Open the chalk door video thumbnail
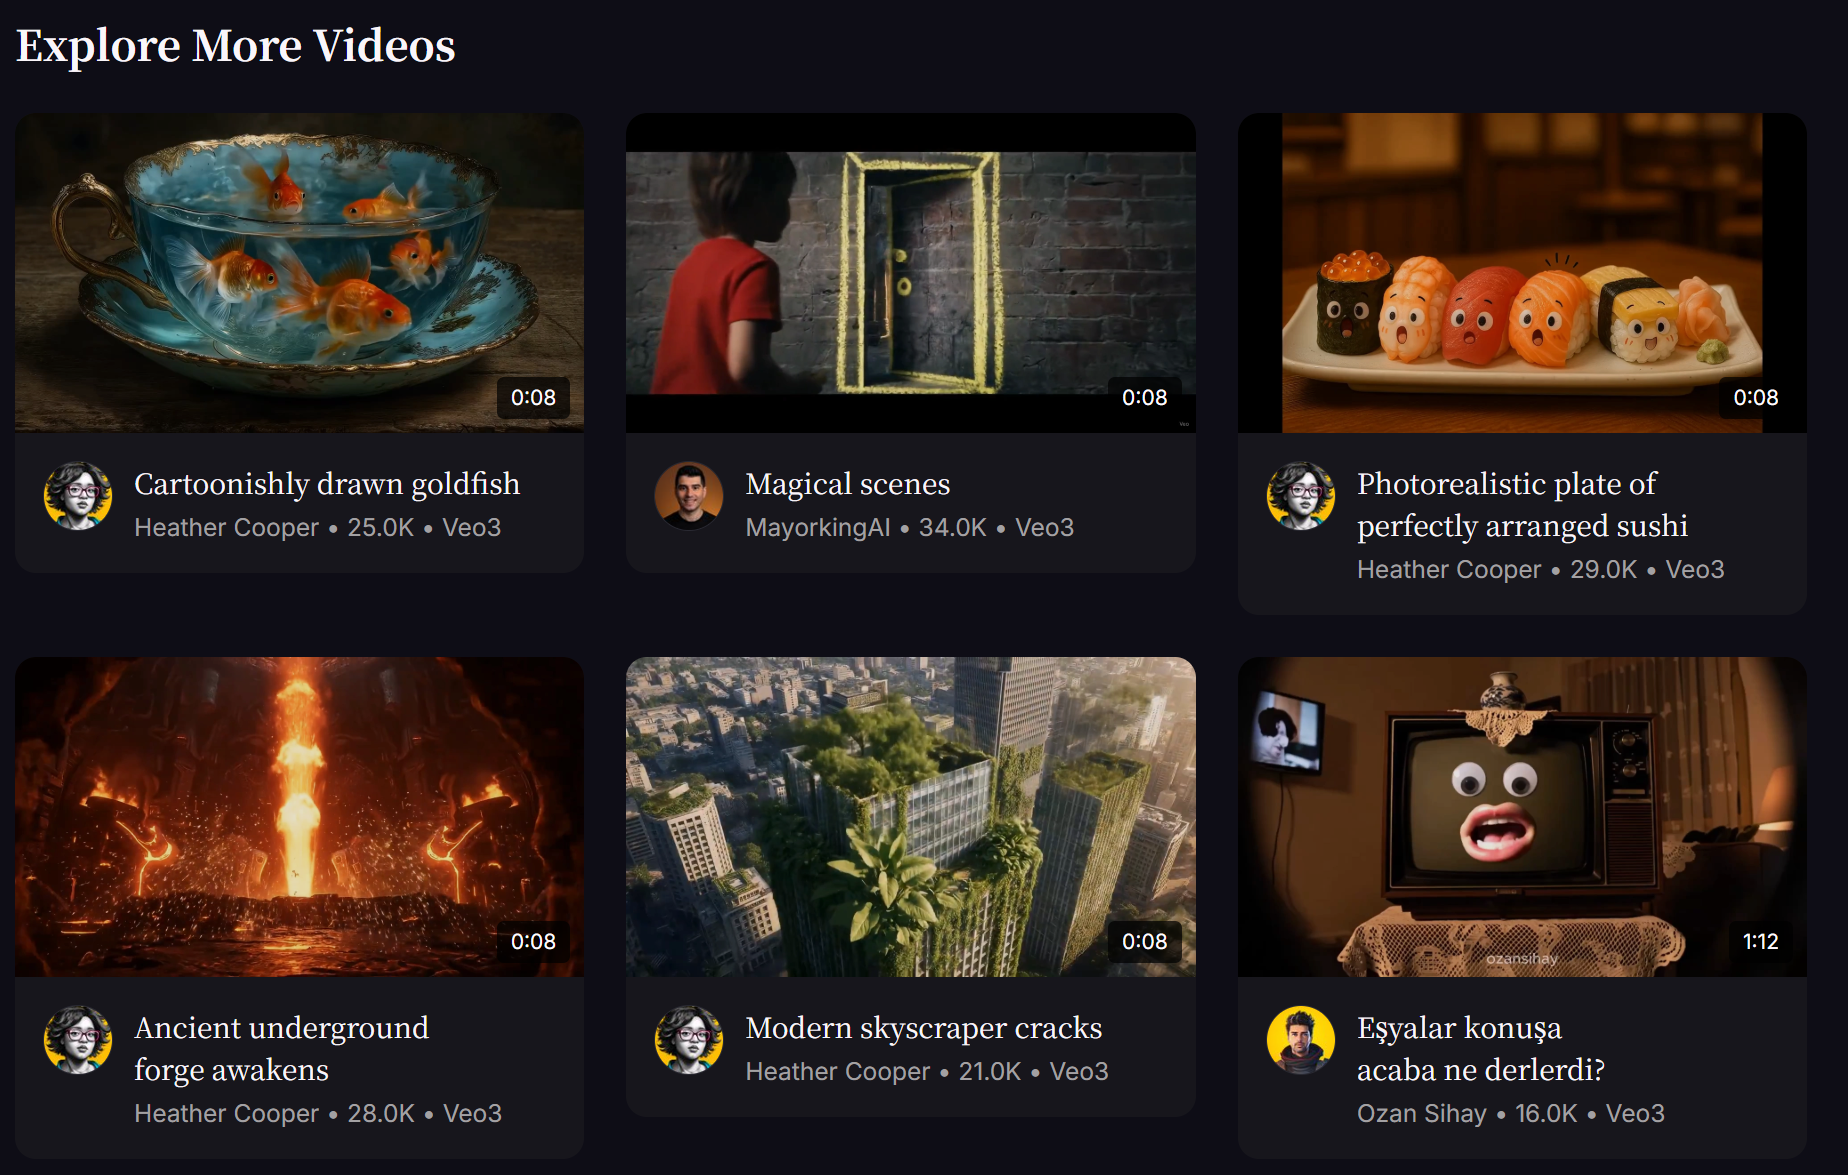 pyautogui.click(x=910, y=273)
